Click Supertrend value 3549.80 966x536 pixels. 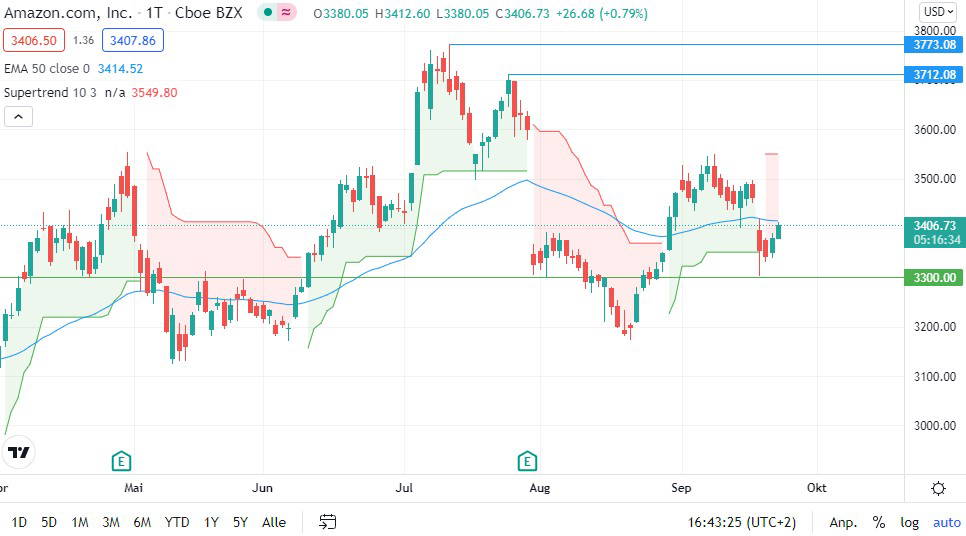tap(154, 92)
